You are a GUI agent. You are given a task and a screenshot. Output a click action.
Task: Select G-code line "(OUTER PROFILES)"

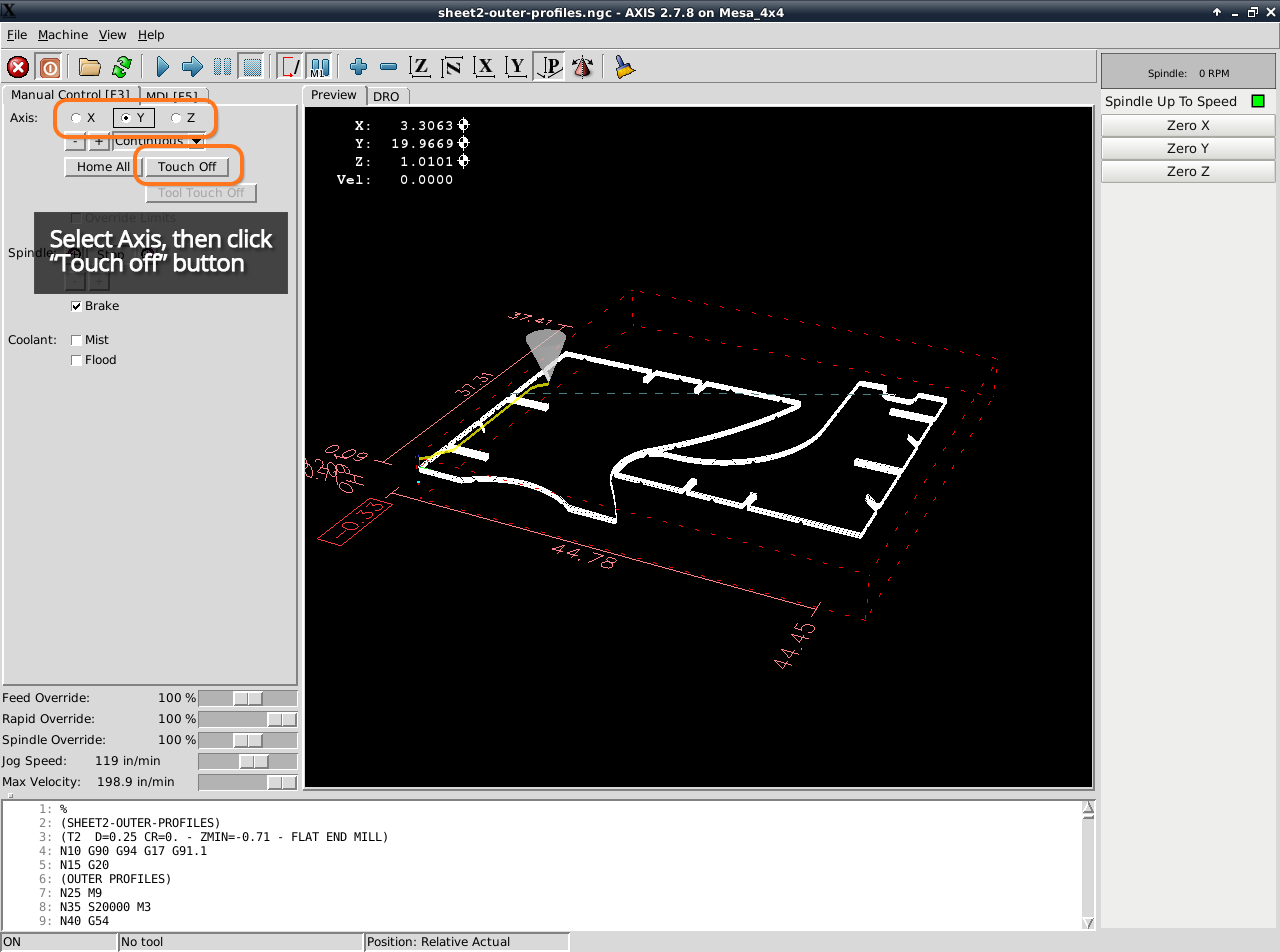point(115,879)
